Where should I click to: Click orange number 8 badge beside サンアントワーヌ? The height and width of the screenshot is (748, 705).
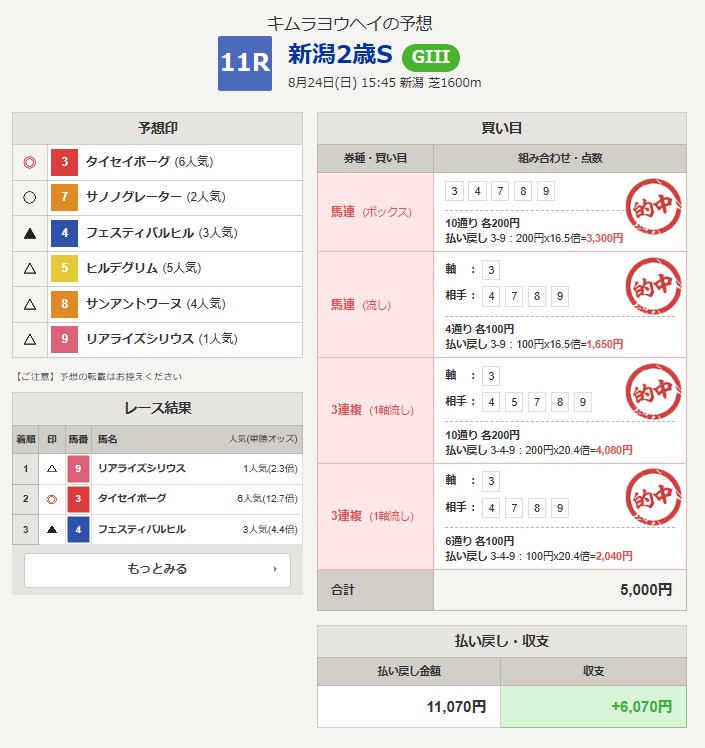coord(64,304)
